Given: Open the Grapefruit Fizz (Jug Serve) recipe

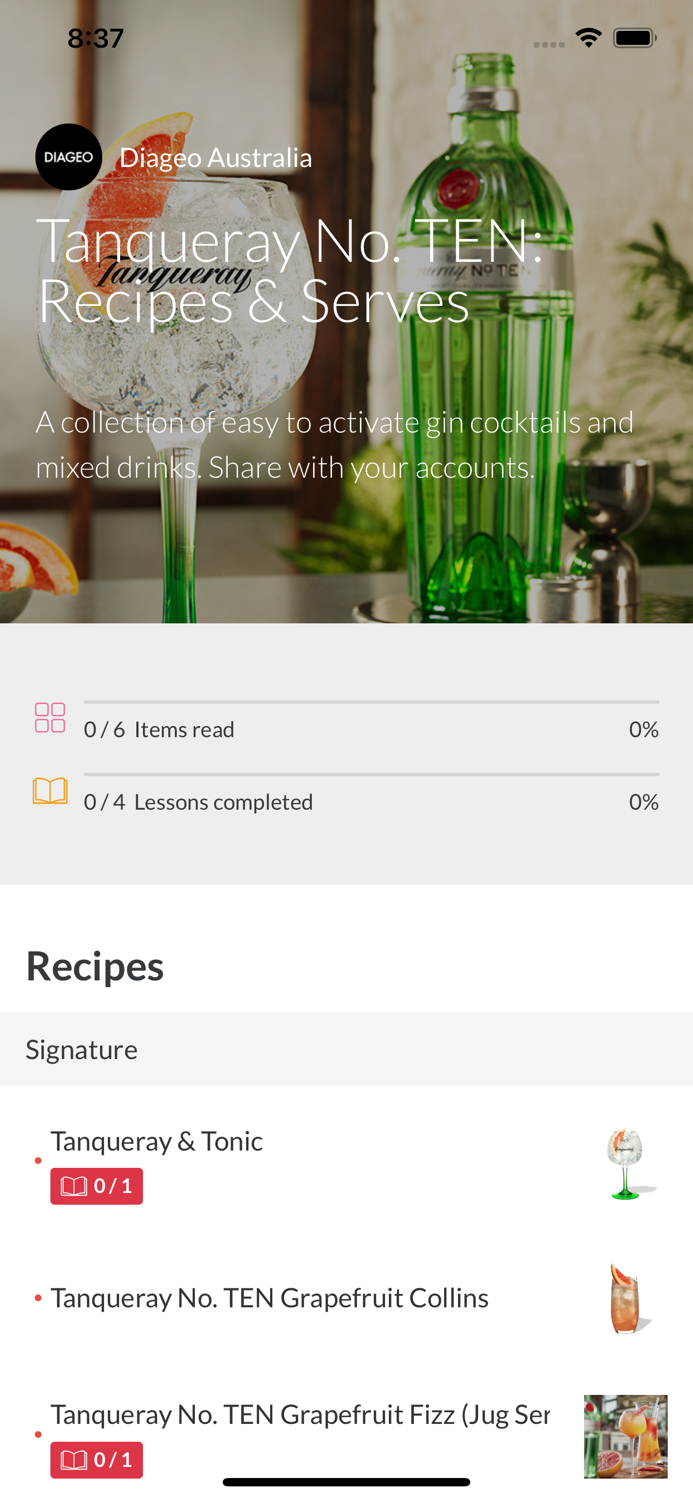Looking at the screenshot, I should pyautogui.click(x=300, y=1414).
